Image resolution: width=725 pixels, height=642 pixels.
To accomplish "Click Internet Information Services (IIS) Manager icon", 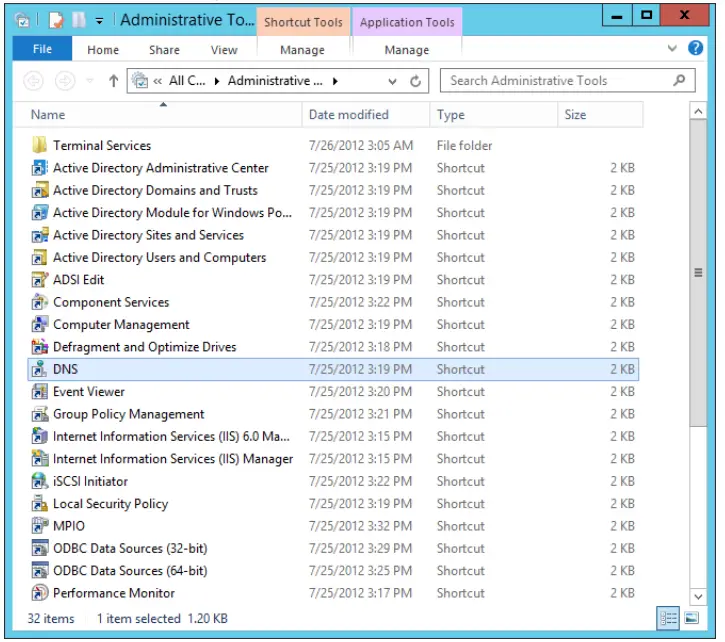I will 40,458.
